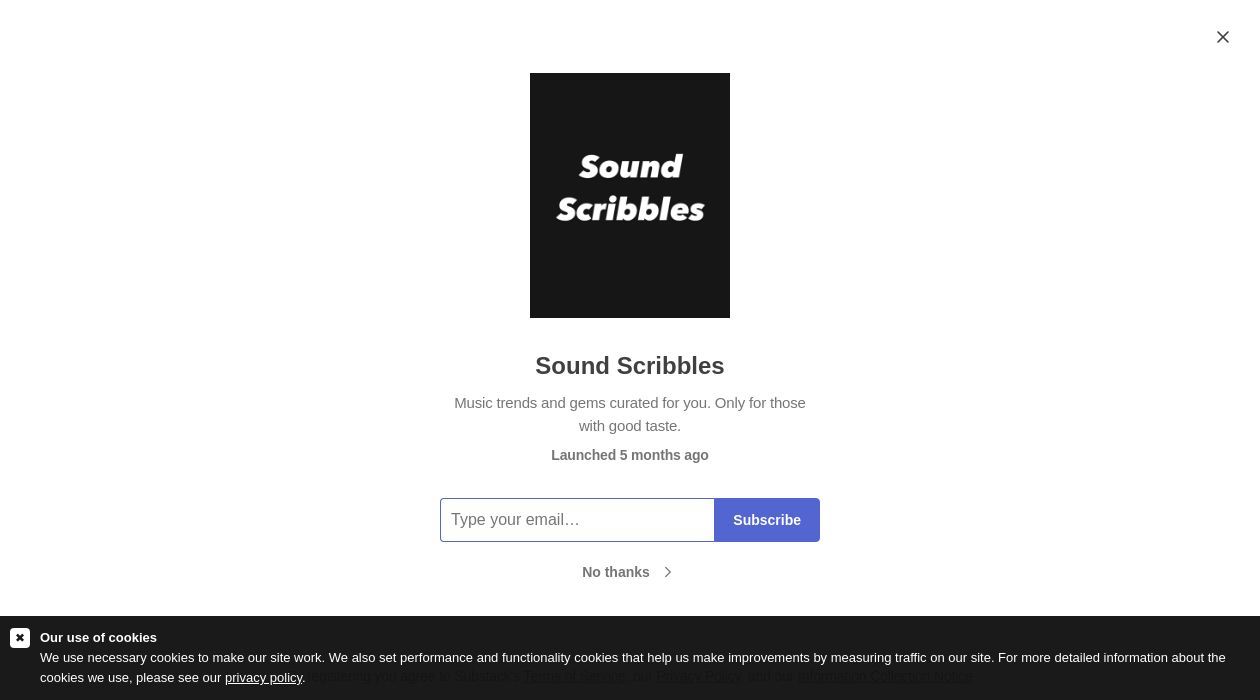Click the word "Scribbles" inside the logo

630,209
